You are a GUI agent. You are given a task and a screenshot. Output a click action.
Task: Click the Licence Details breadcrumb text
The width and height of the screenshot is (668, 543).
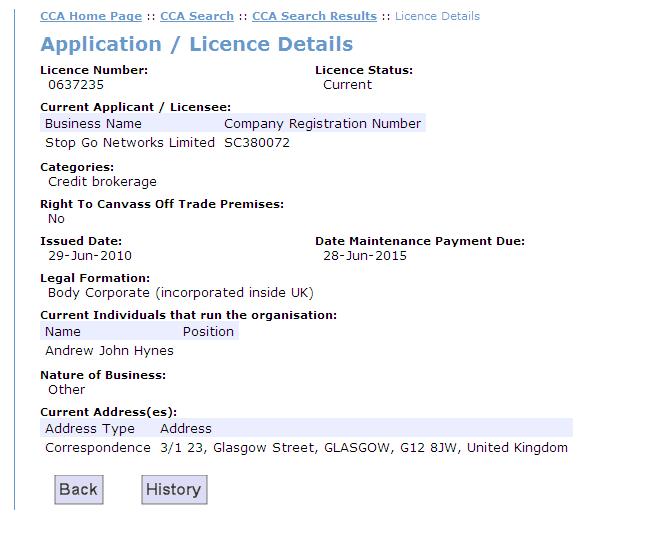click(437, 16)
